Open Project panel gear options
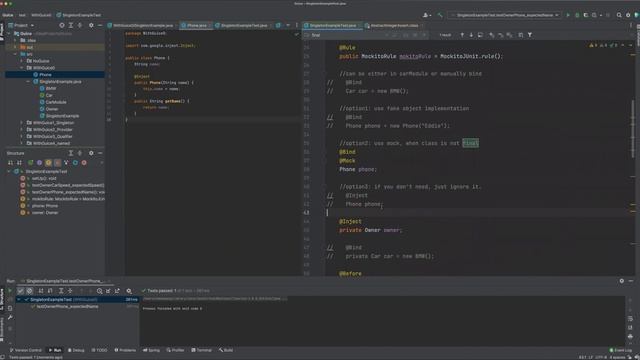The height and width of the screenshot is (360, 640). (91, 25)
